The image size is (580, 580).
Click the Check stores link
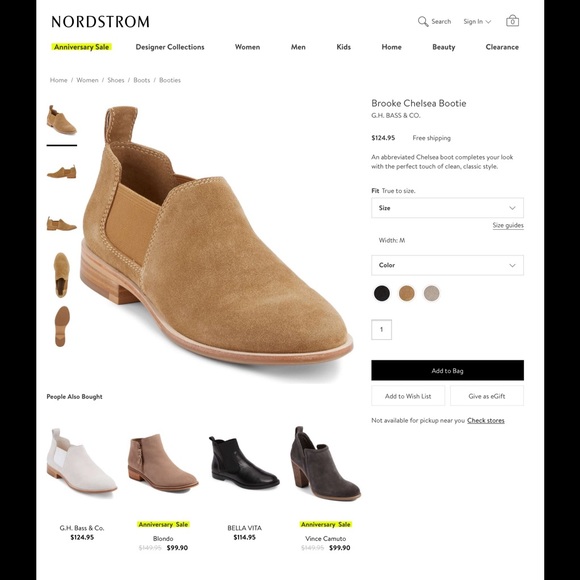[x=486, y=421]
